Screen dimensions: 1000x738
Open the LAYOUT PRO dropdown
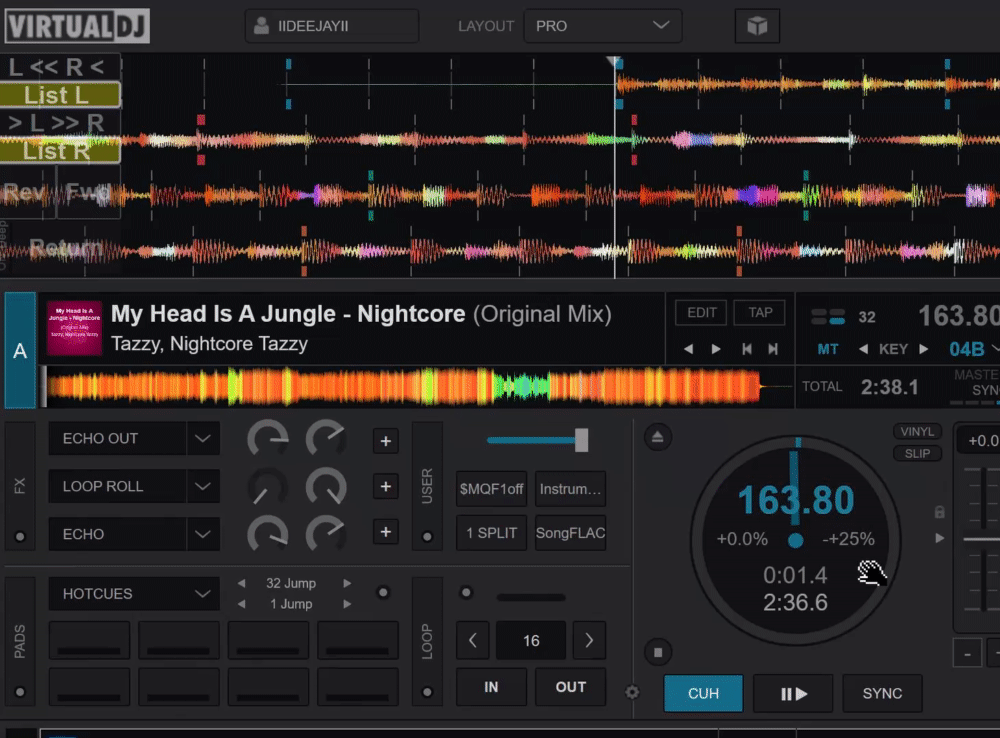pyautogui.click(x=603, y=26)
